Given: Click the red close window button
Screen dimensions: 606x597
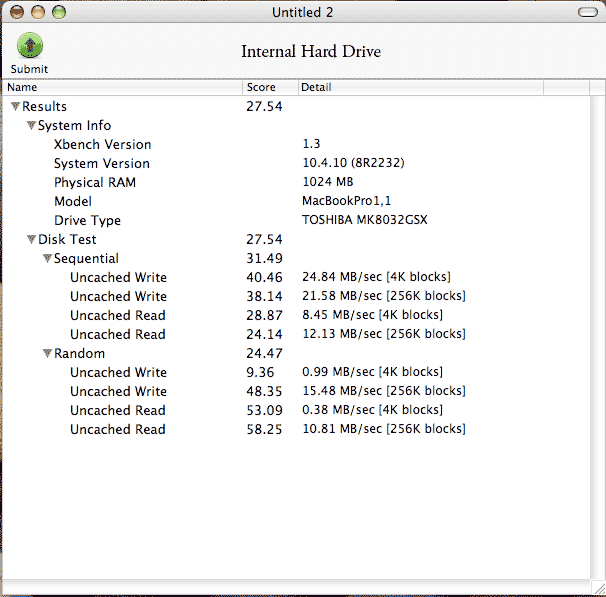Looking at the screenshot, I should (17, 12).
